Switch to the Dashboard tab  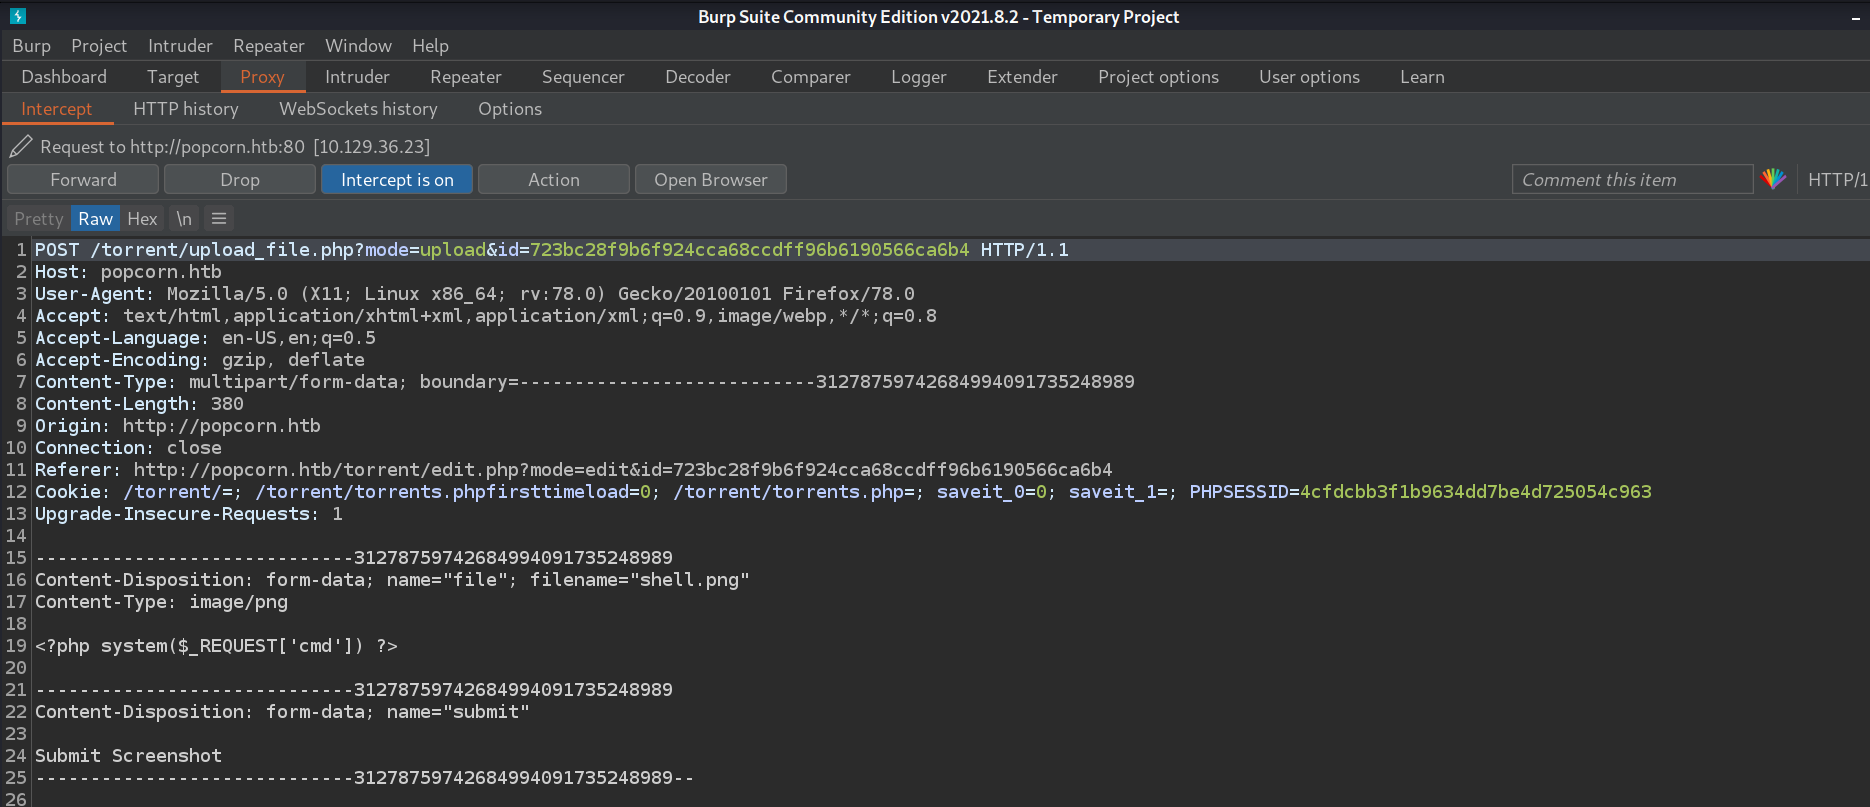(x=64, y=77)
